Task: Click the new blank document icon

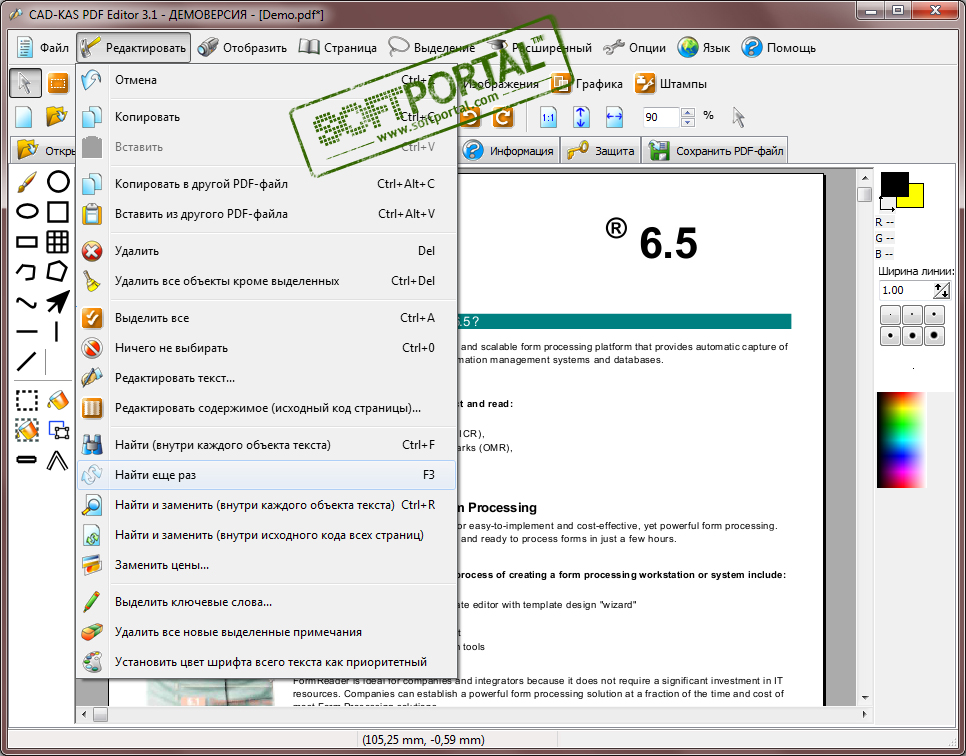Action: (x=24, y=116)
